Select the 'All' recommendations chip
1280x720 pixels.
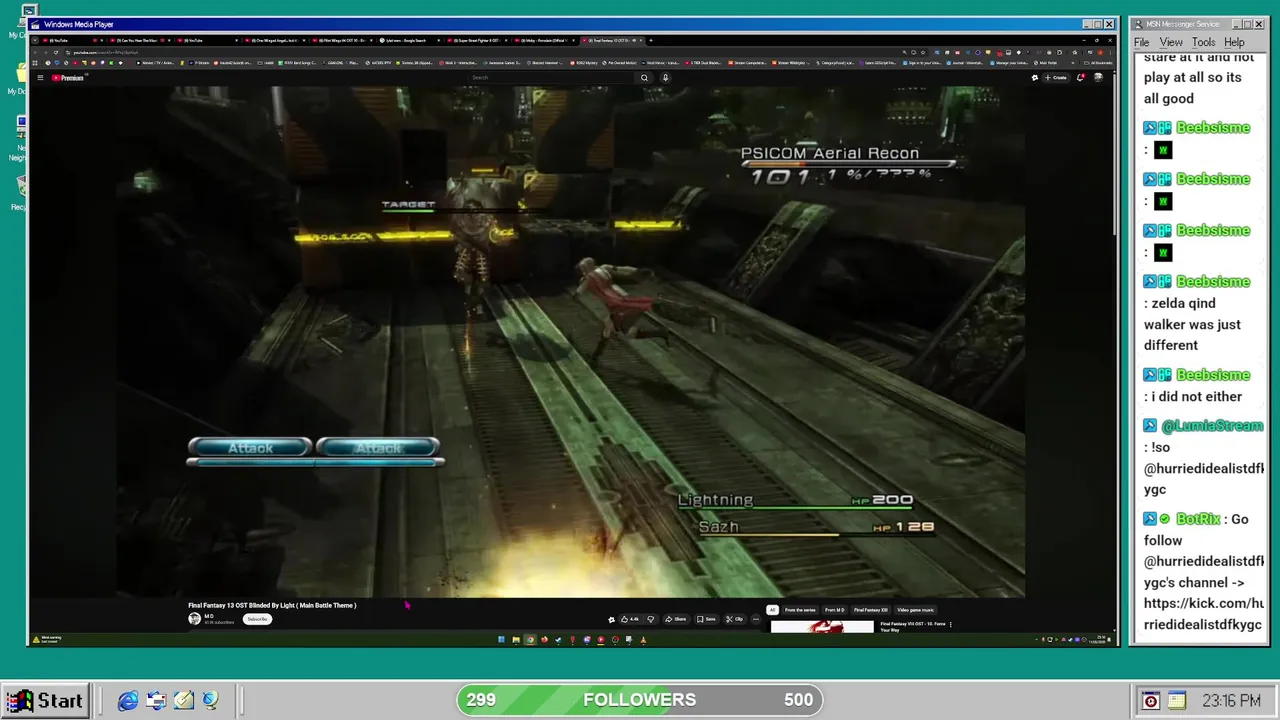click(x=772, y=610)
